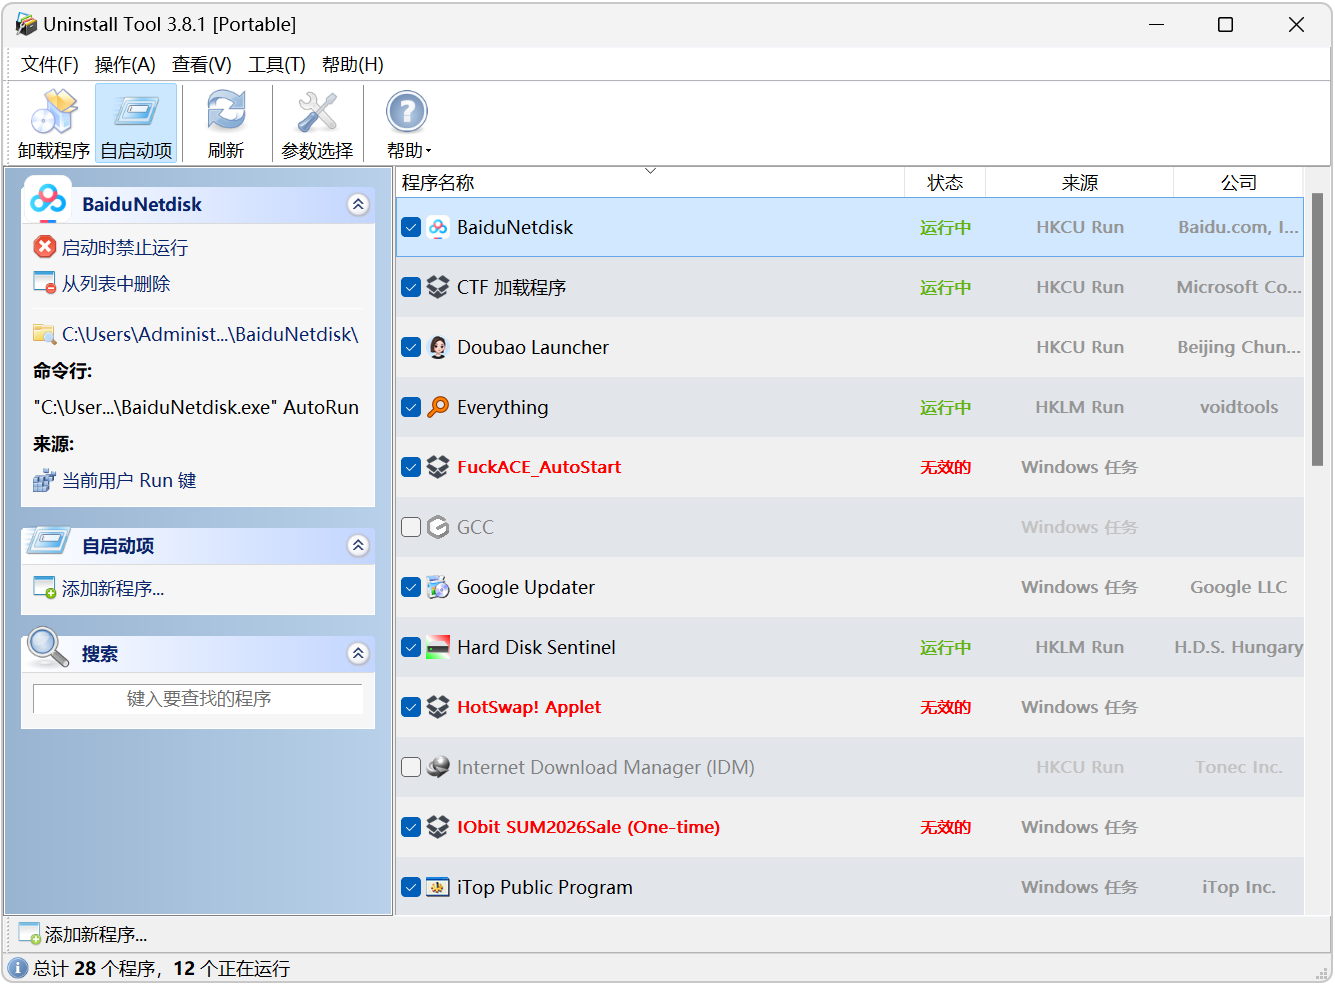Screen dimensions: 1335x985
Task: Click the 搜索 panel magnifier icon
Action: [48, 647]
